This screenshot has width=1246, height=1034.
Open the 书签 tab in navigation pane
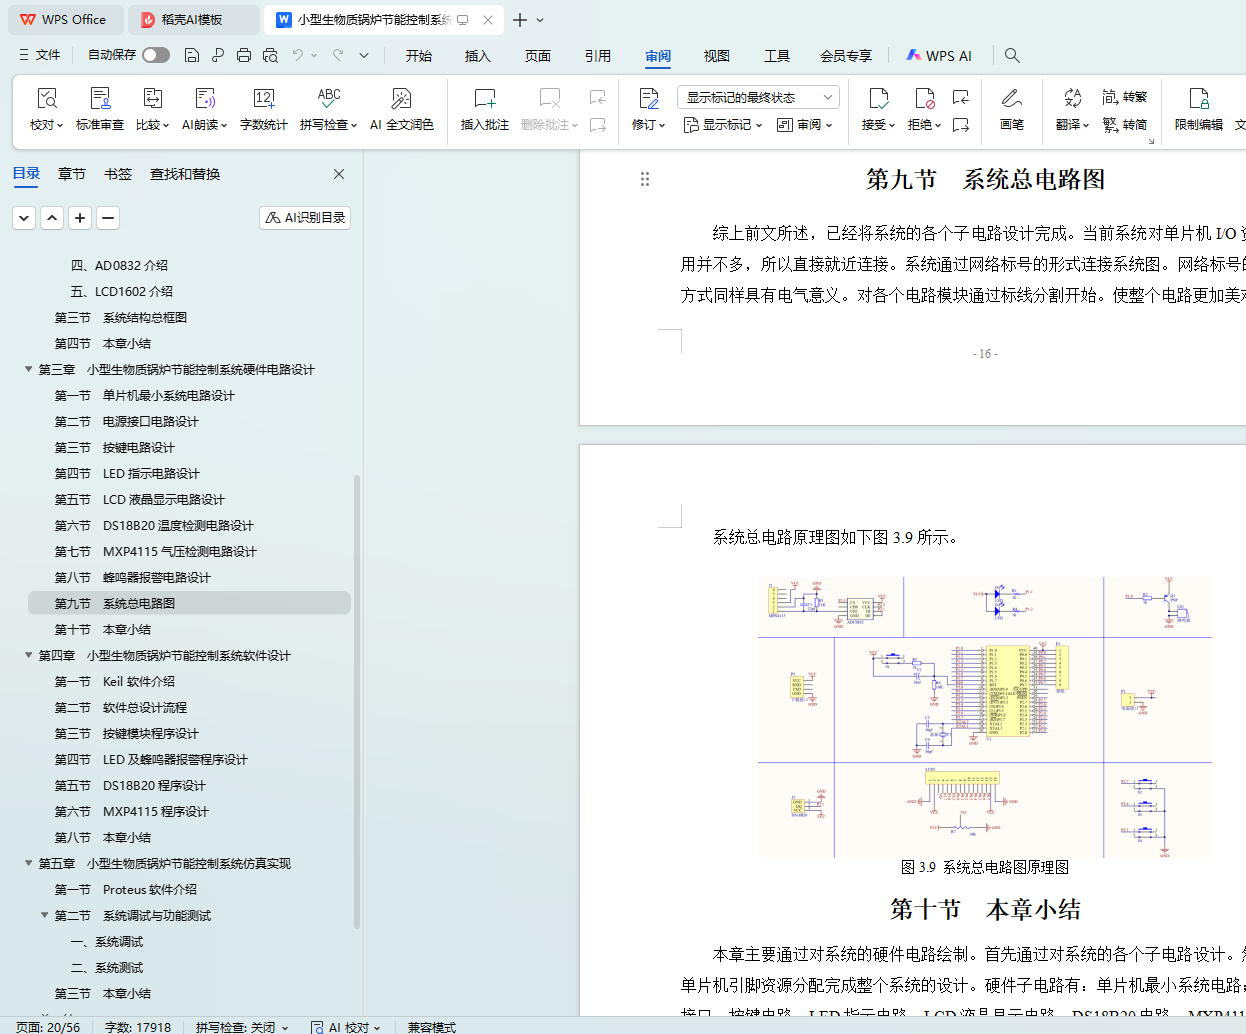click(118, 174)
